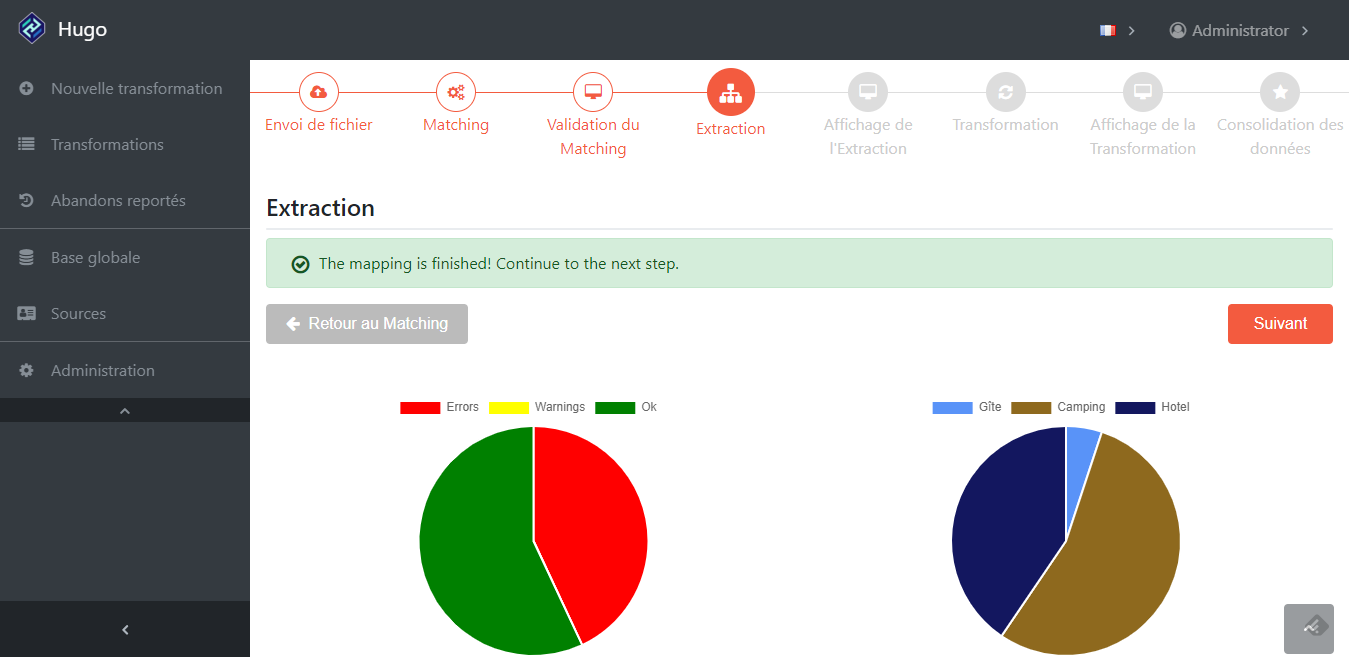Click the Affichage de la Transformation label
Viewport: 1349px width, 657px height.
pyautogui.click(x=1143, y=137)
